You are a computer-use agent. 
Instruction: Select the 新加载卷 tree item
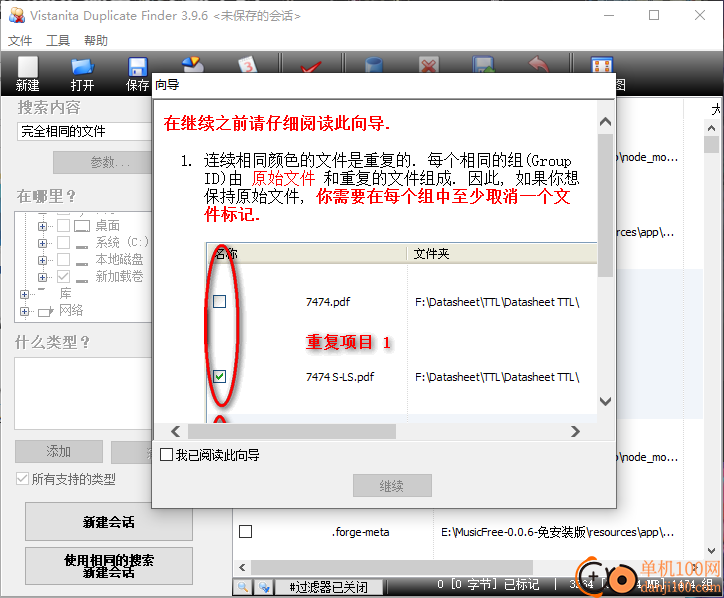pyautogui.click(x=120, y=277)
